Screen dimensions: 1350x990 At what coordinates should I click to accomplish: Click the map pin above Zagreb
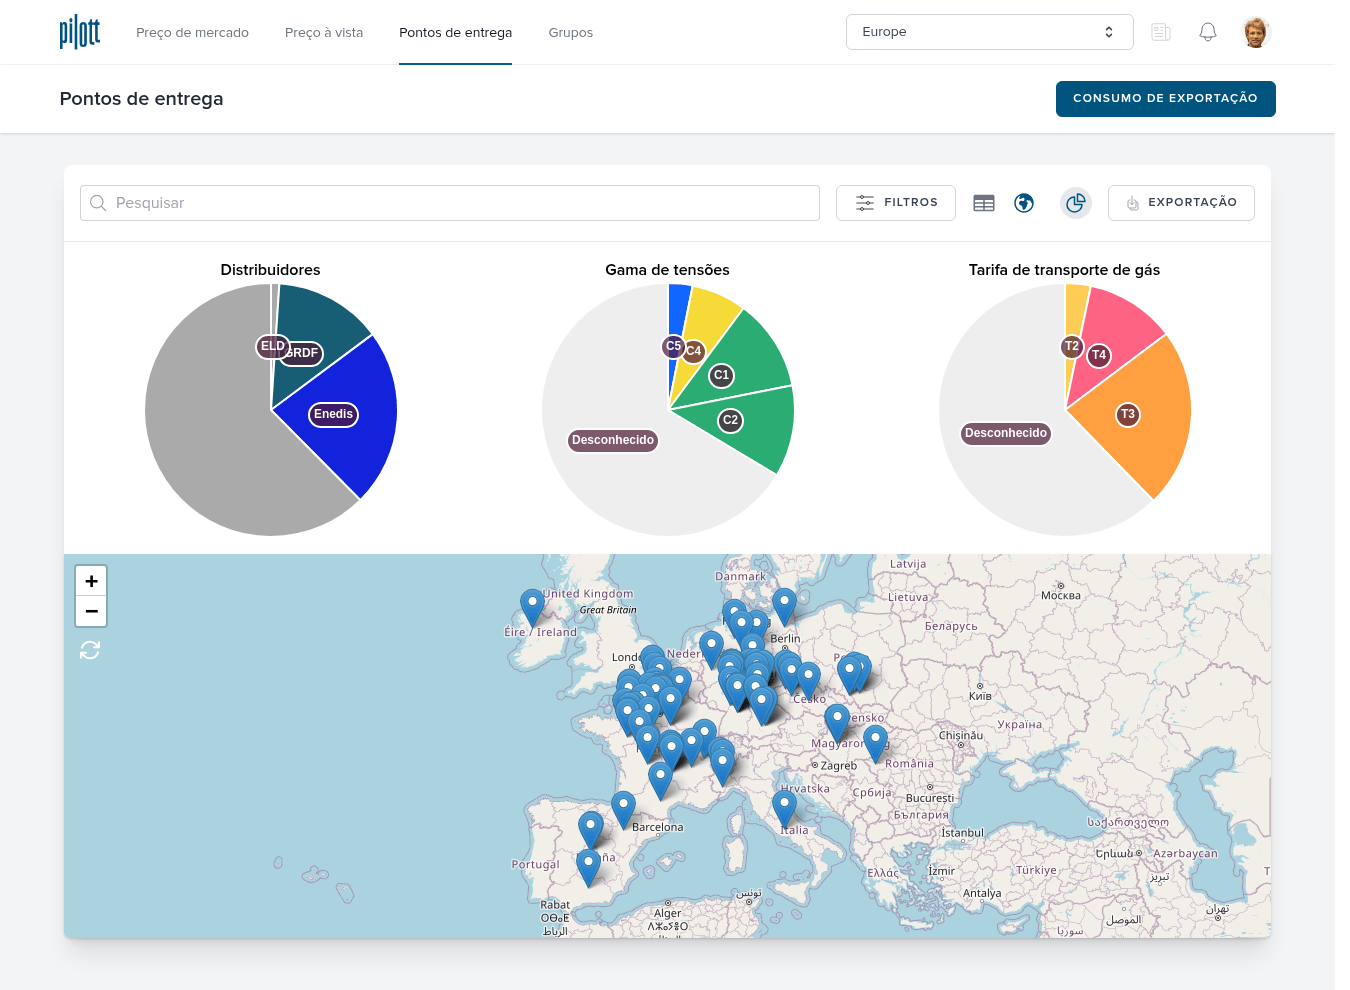[x=837, y=722]
